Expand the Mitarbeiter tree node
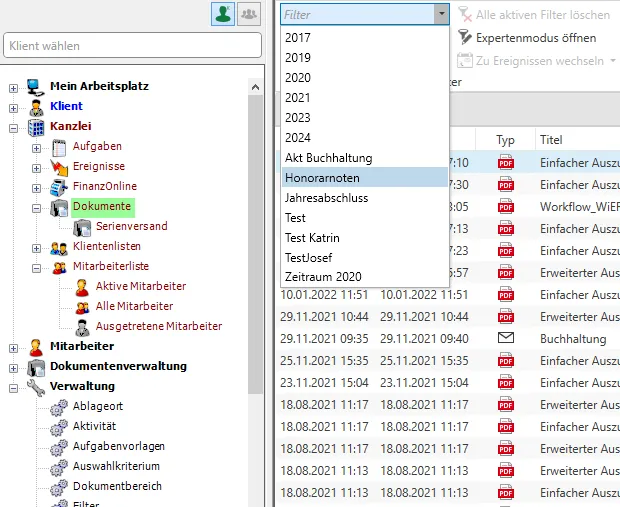This screenshot has height=507, width=620. 13,348
